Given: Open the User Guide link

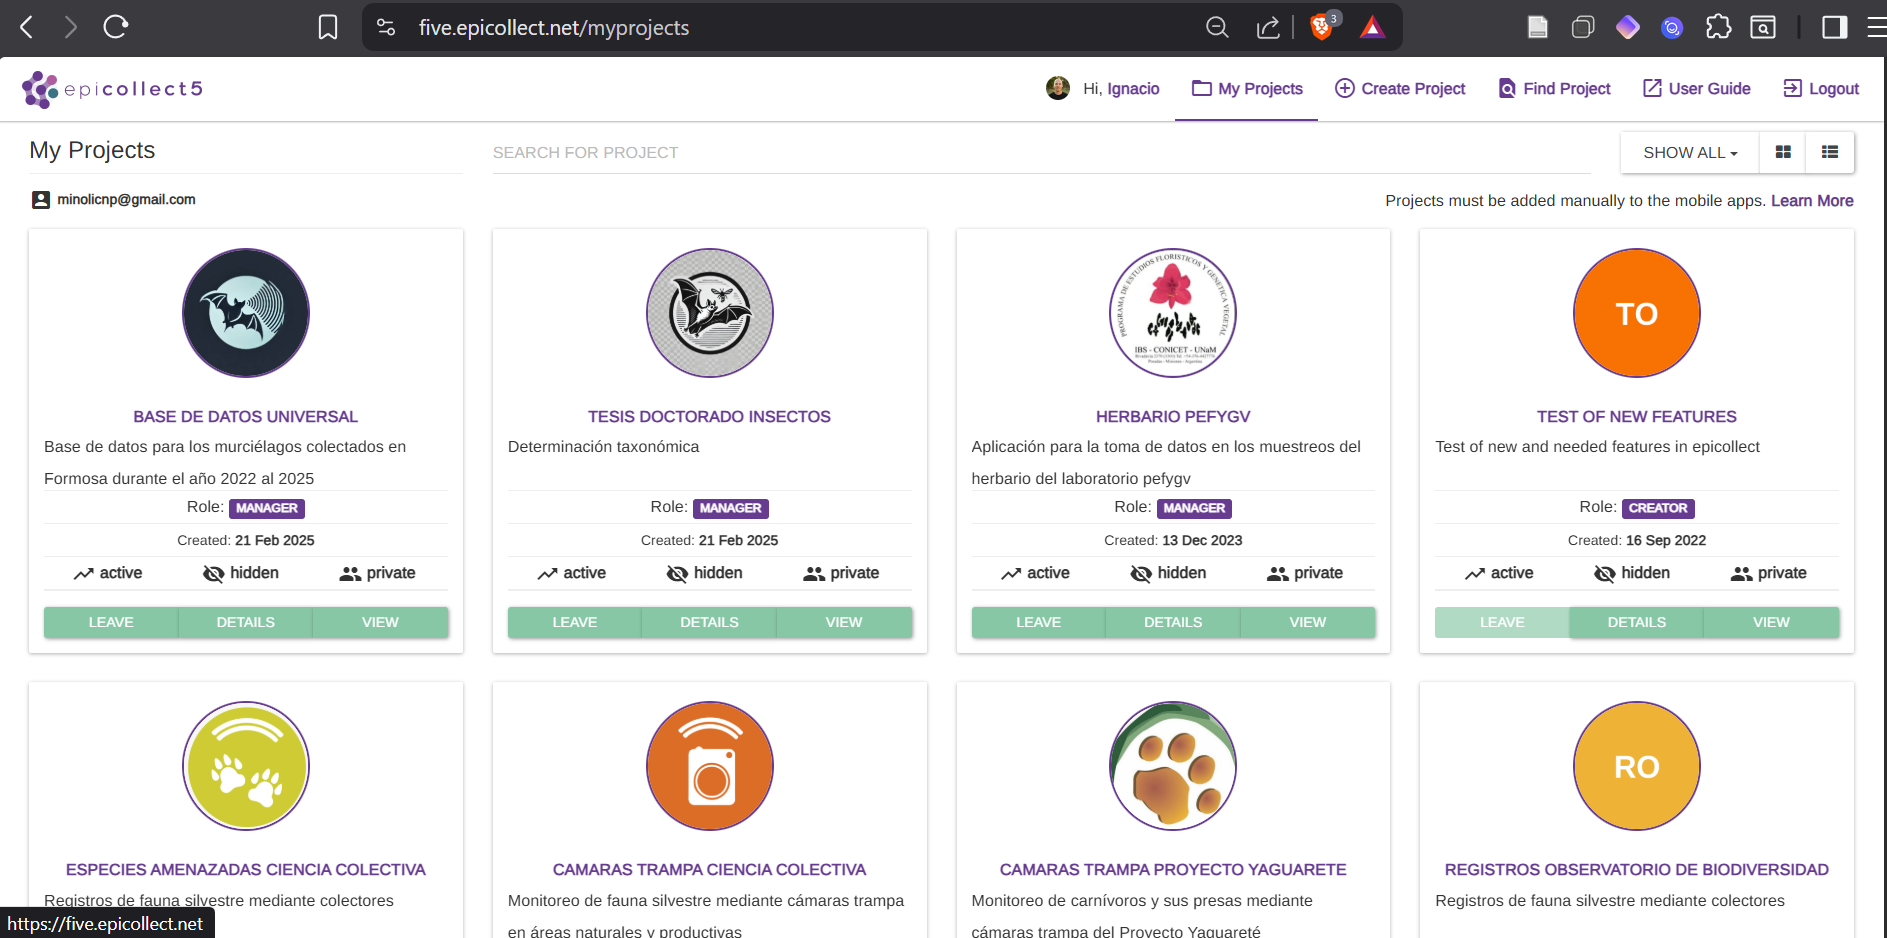Looking at the screenshot, I should 1697,89.
